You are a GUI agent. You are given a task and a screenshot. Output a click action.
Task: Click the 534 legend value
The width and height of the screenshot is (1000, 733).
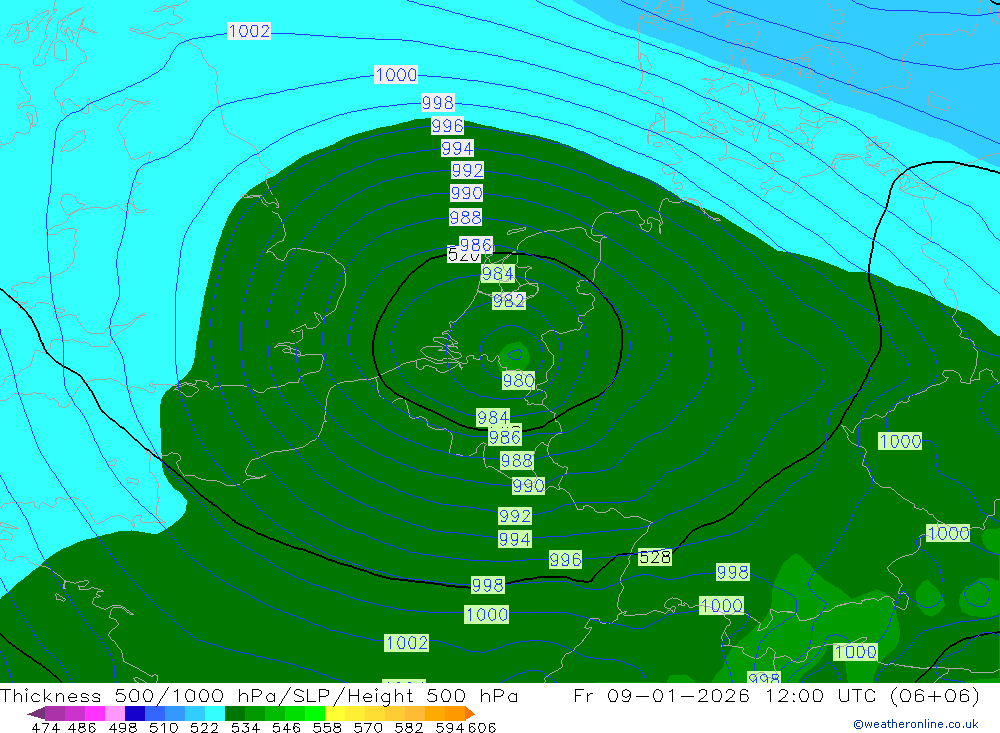pos(245,727)
